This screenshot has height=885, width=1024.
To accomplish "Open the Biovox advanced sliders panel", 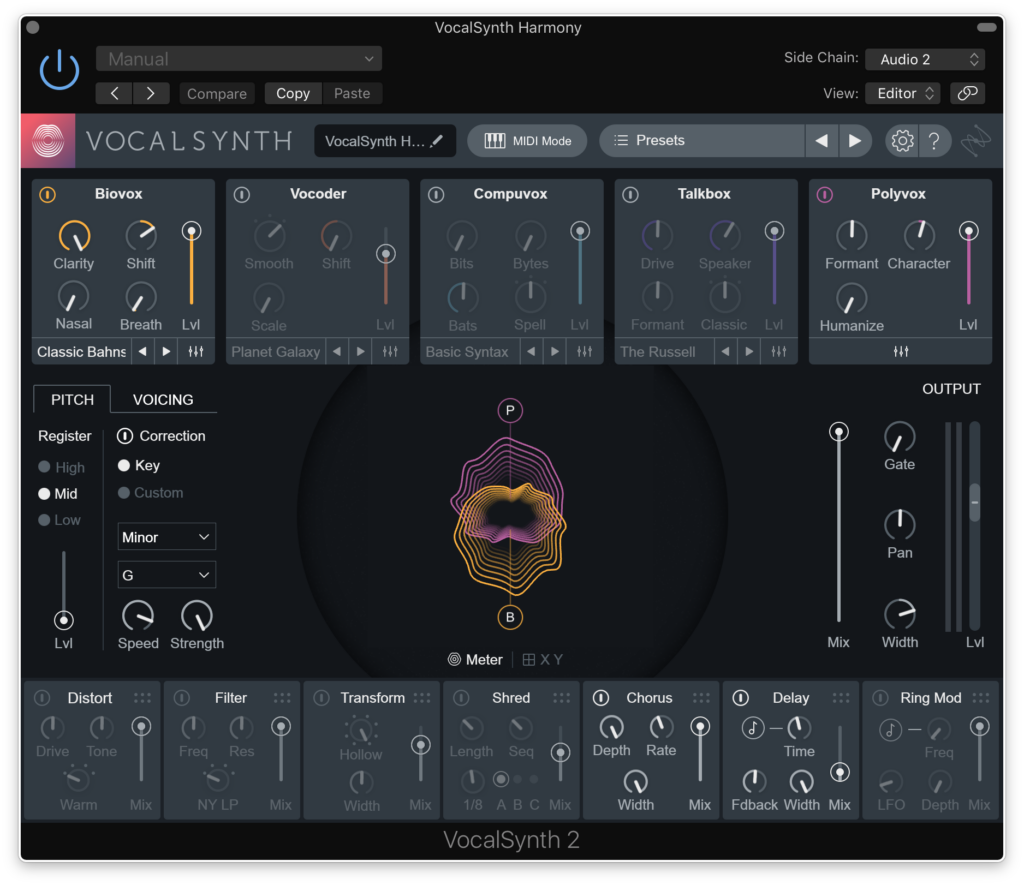I will point(196,351).
